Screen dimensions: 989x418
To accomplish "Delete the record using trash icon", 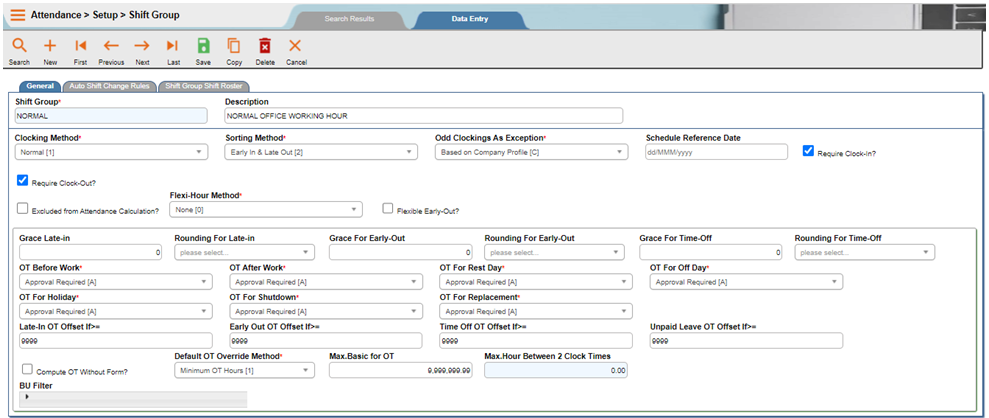I will 265,46.
